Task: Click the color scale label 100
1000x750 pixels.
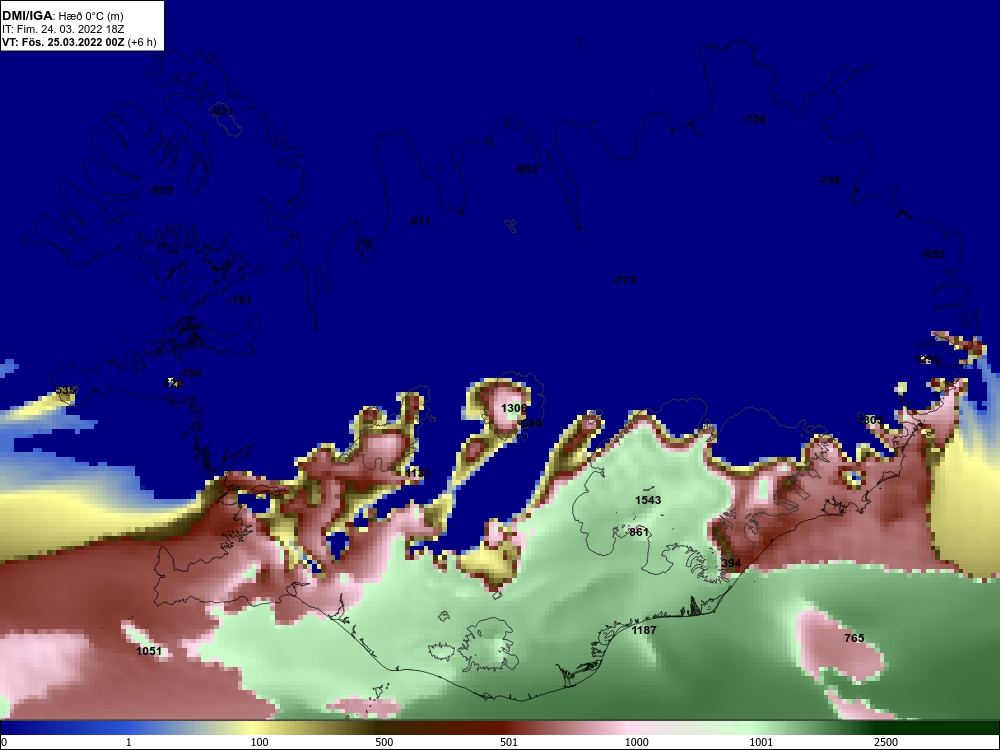Action: pyautogui.click(x=259, y=742)
